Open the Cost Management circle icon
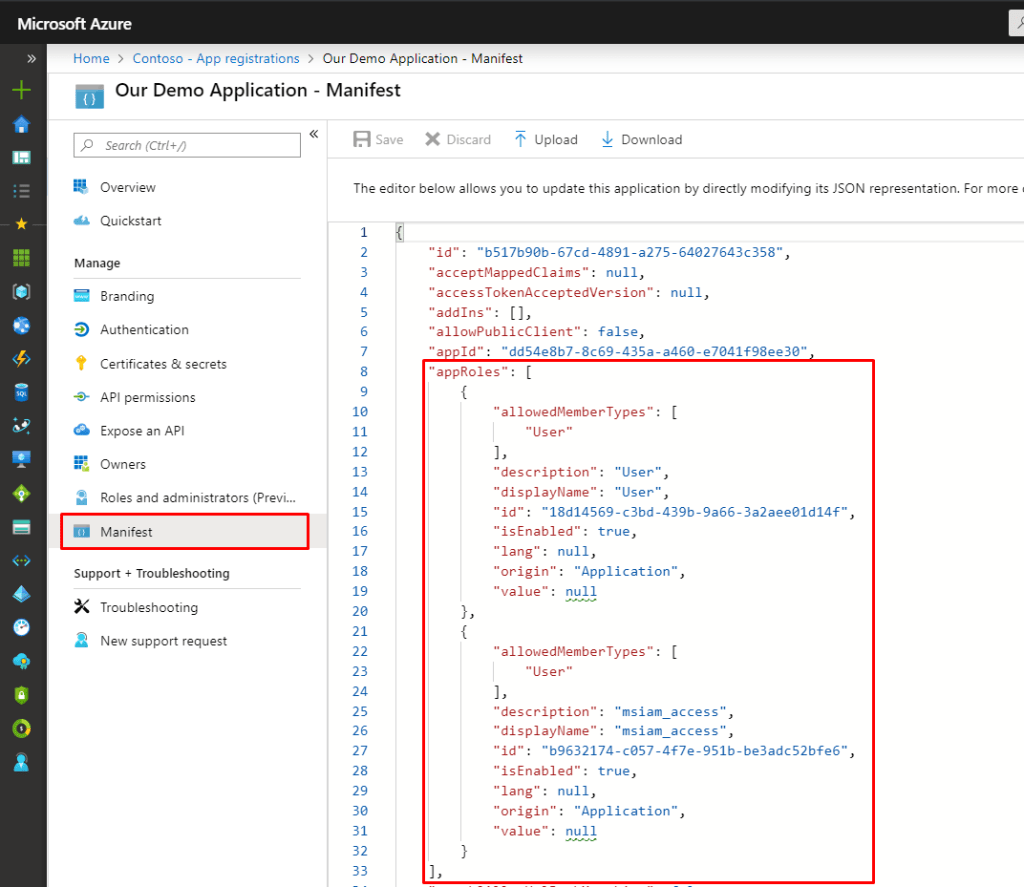 coord(22,728)
